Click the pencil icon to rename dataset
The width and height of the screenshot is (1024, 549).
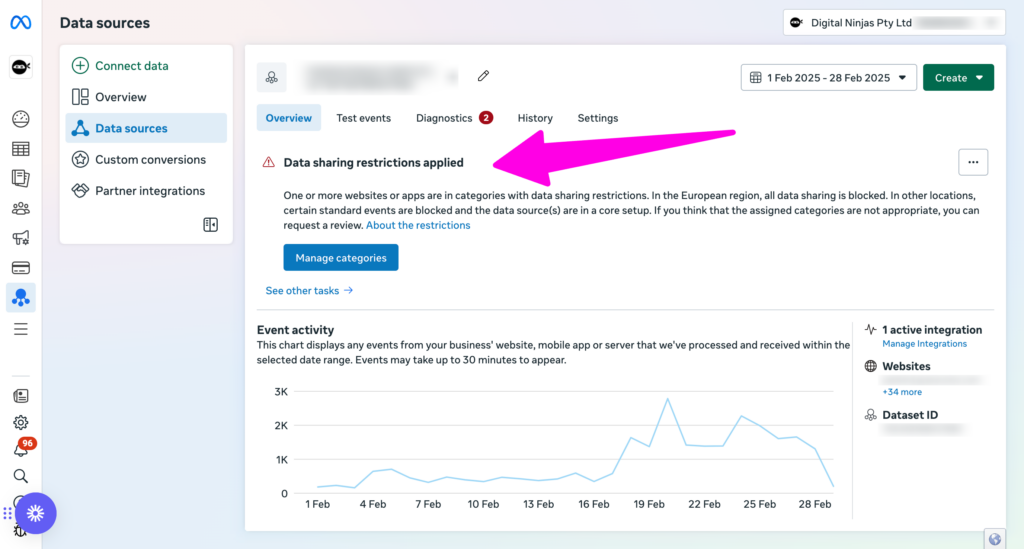point(483,76)
